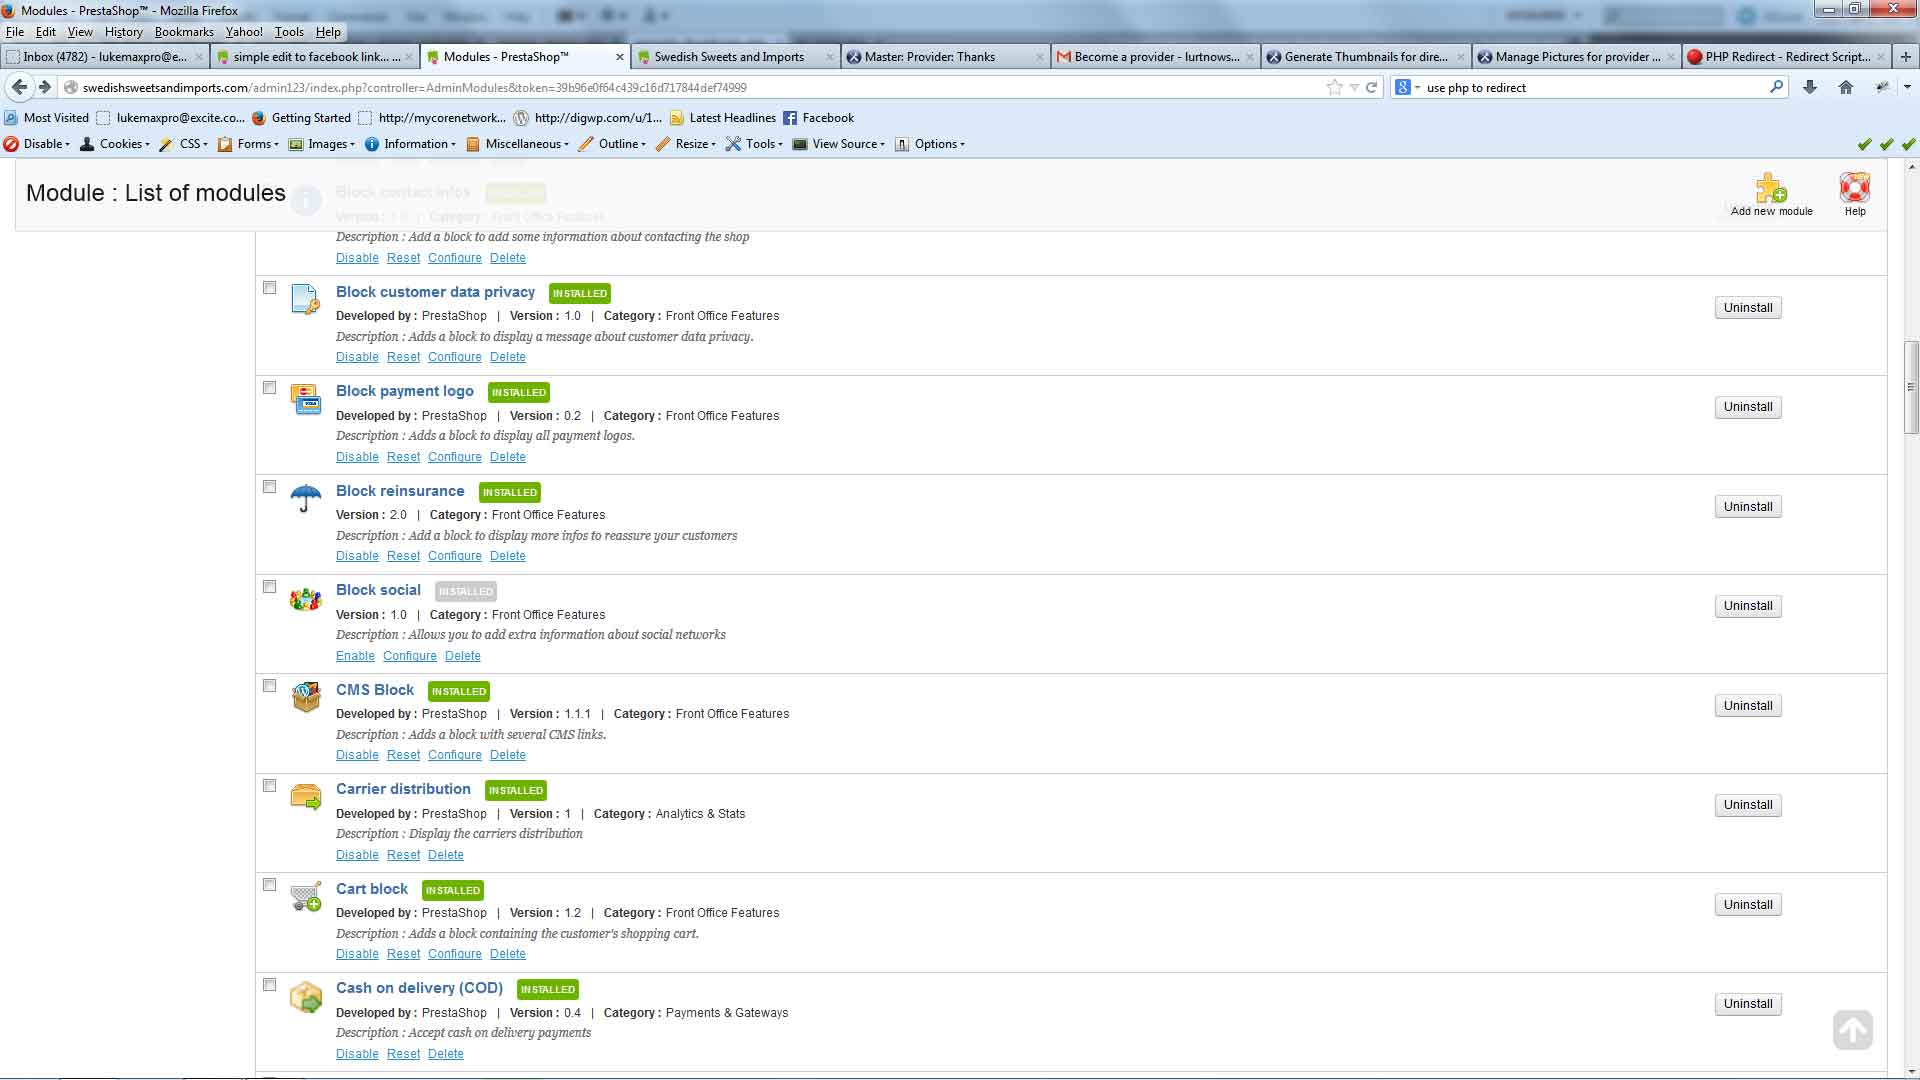Select the Block social module checkbox

coord(269,587)
